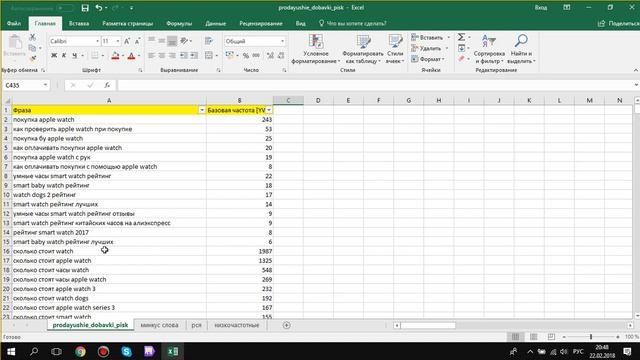
Task: Click the red font color A icon
Action: click(x=131, y=56)
